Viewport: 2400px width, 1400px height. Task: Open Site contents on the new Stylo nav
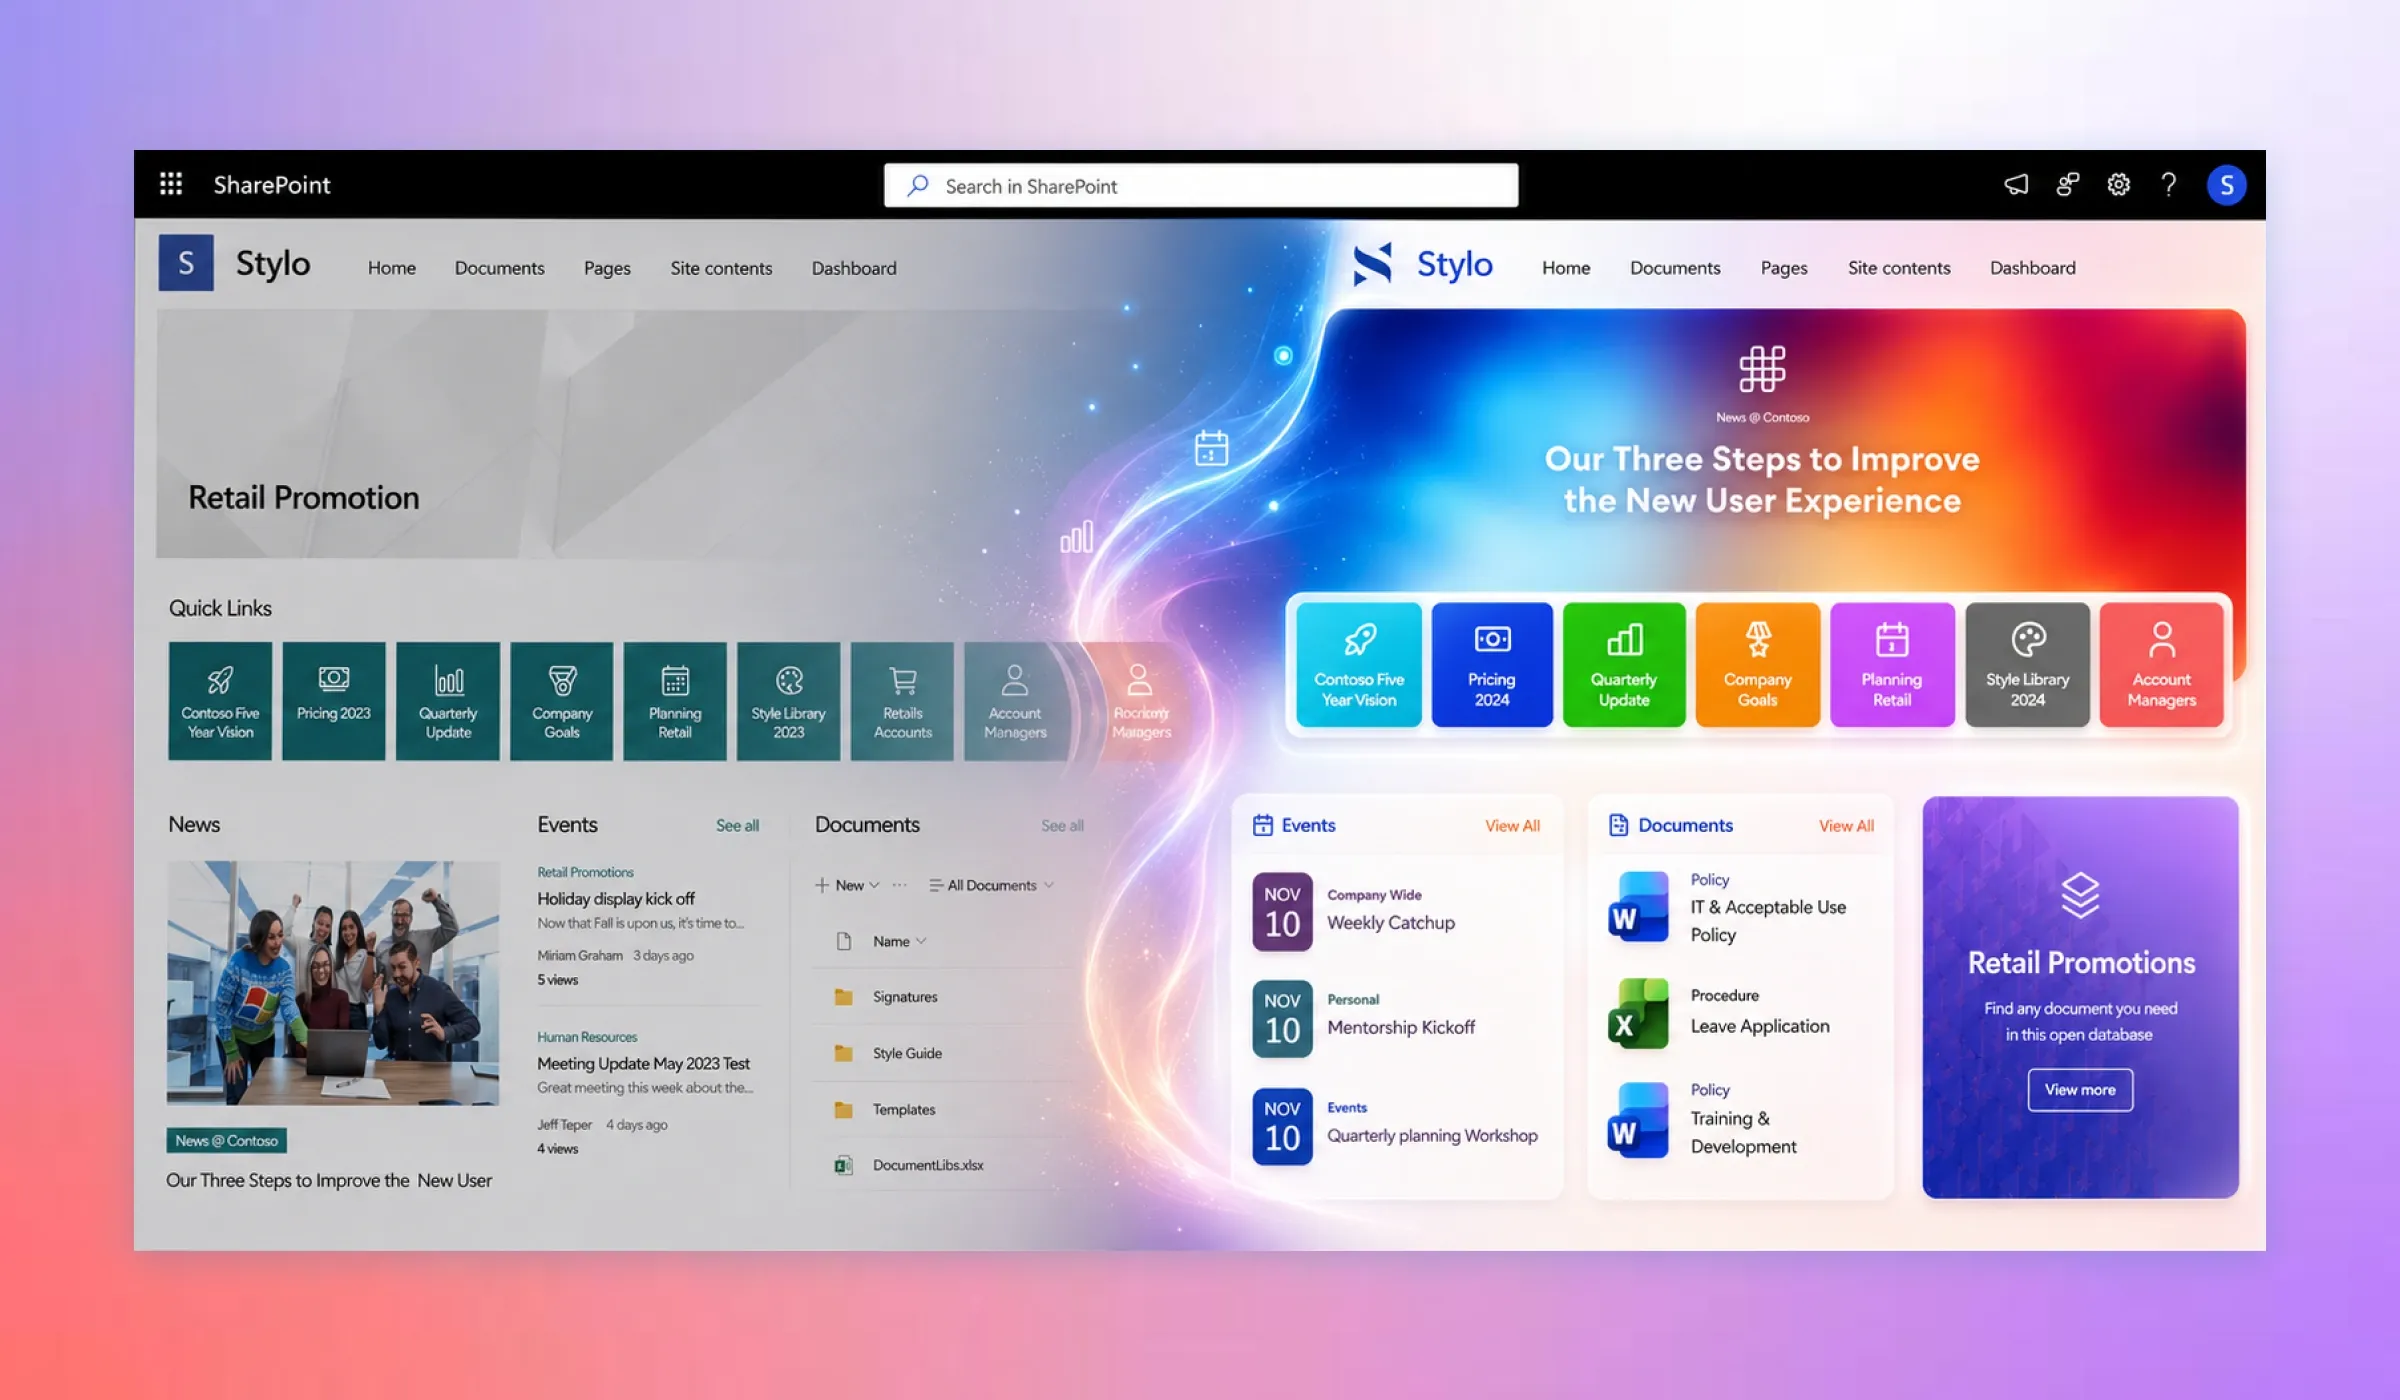click(1899, 268)
